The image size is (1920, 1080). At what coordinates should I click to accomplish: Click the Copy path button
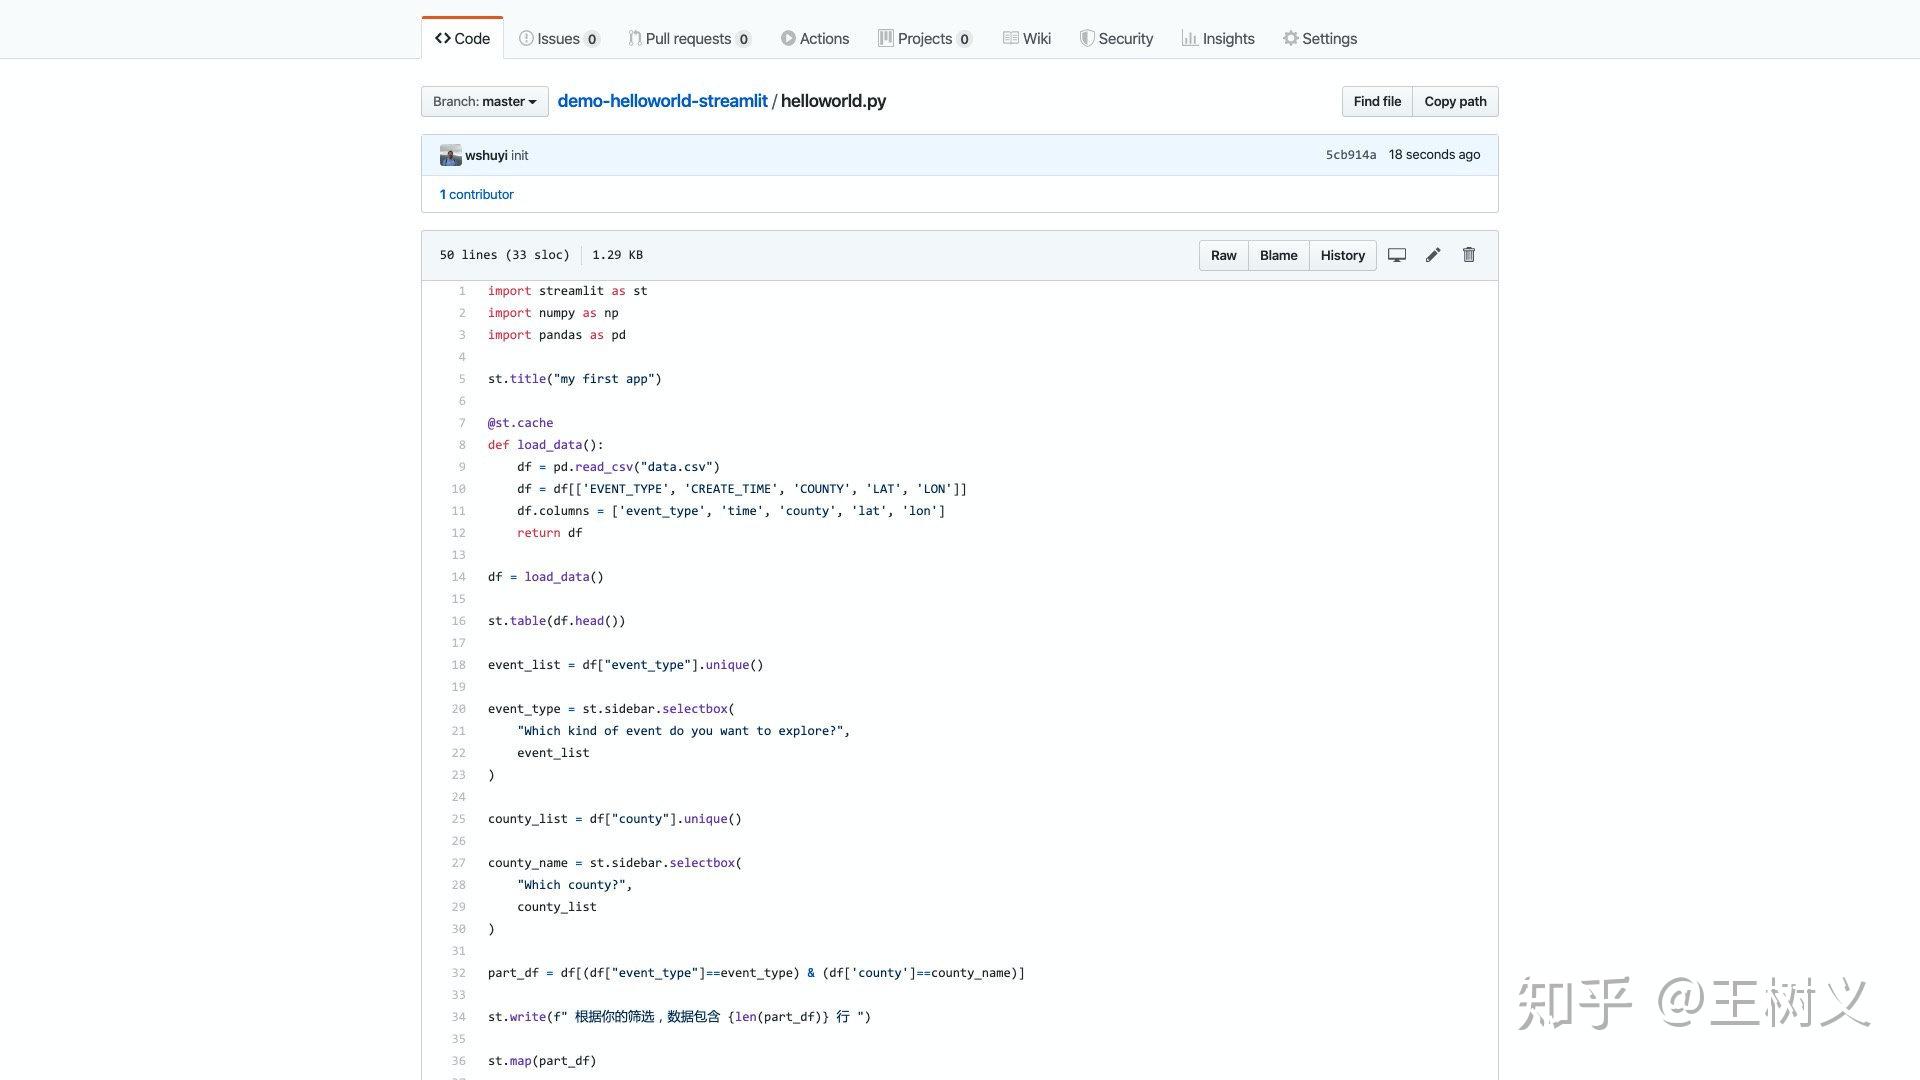pos(1455,101)
